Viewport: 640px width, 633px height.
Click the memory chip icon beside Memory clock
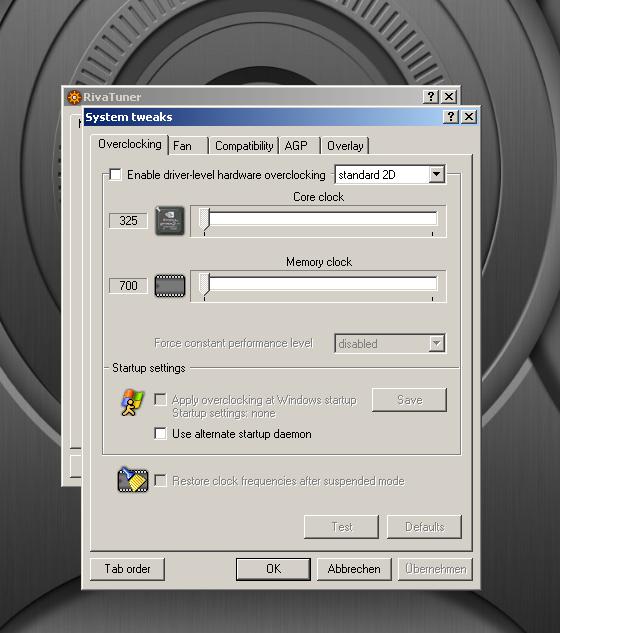(x=170, y=286)
